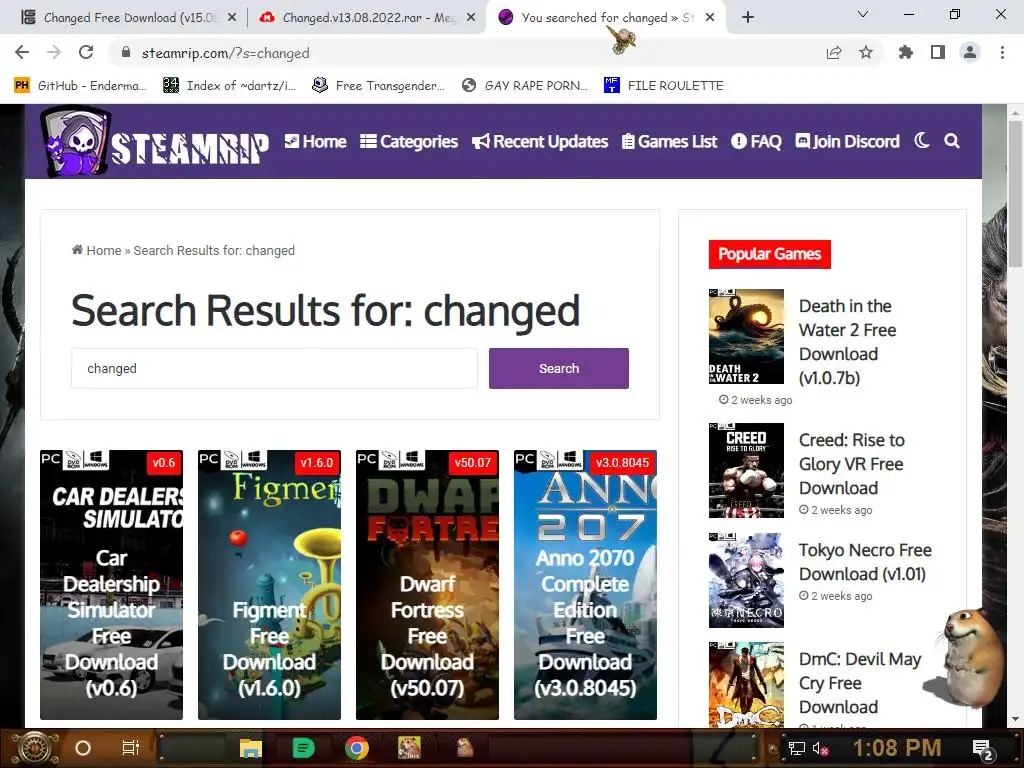Screen dimensions: 1024x768
Task: Open Cortana circle on taskbar
Action: (x=83, y=748)
